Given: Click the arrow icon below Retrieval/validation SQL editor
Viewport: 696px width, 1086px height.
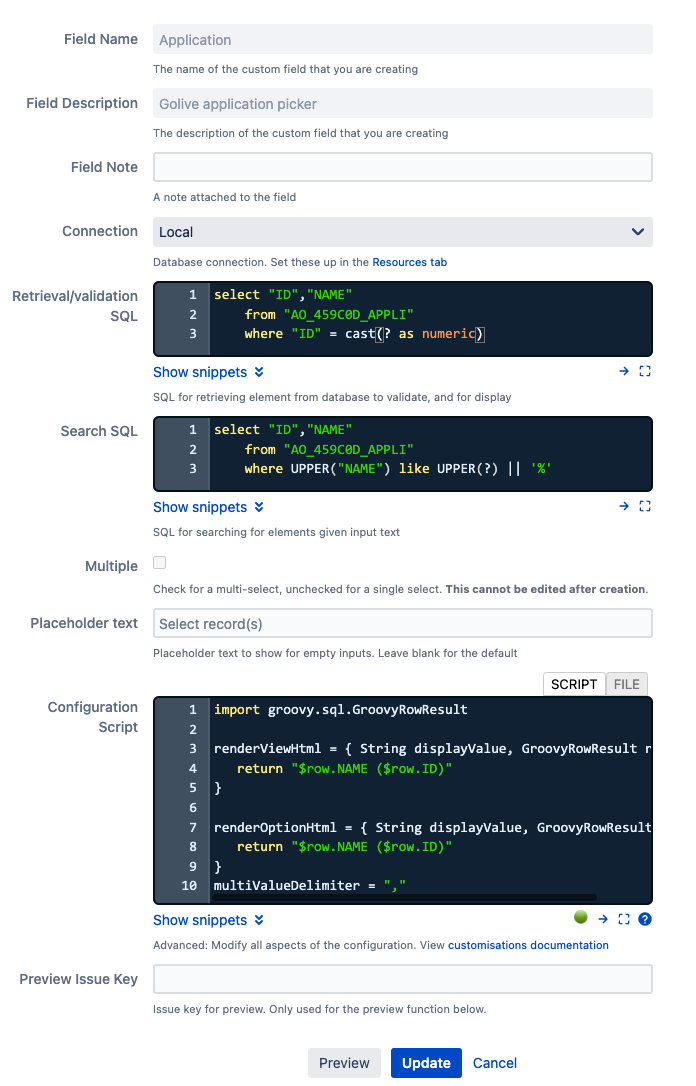Looking at the screenshot, I should pyautogui.click(x=624, y=371).
